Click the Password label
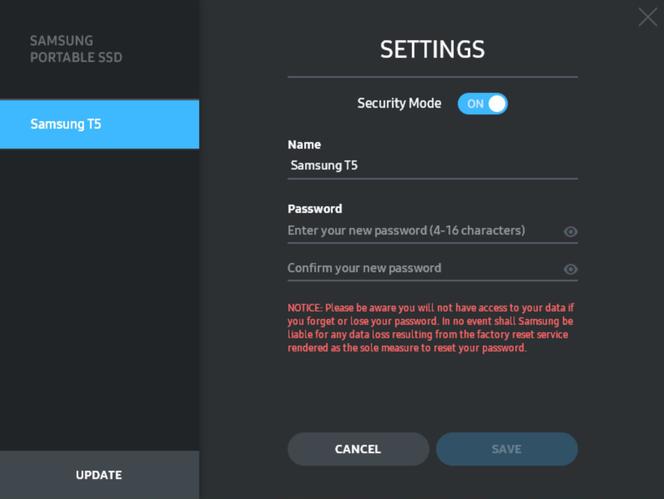Image resolution: width=664 pixels, height=499 pixels. [314, 209]
